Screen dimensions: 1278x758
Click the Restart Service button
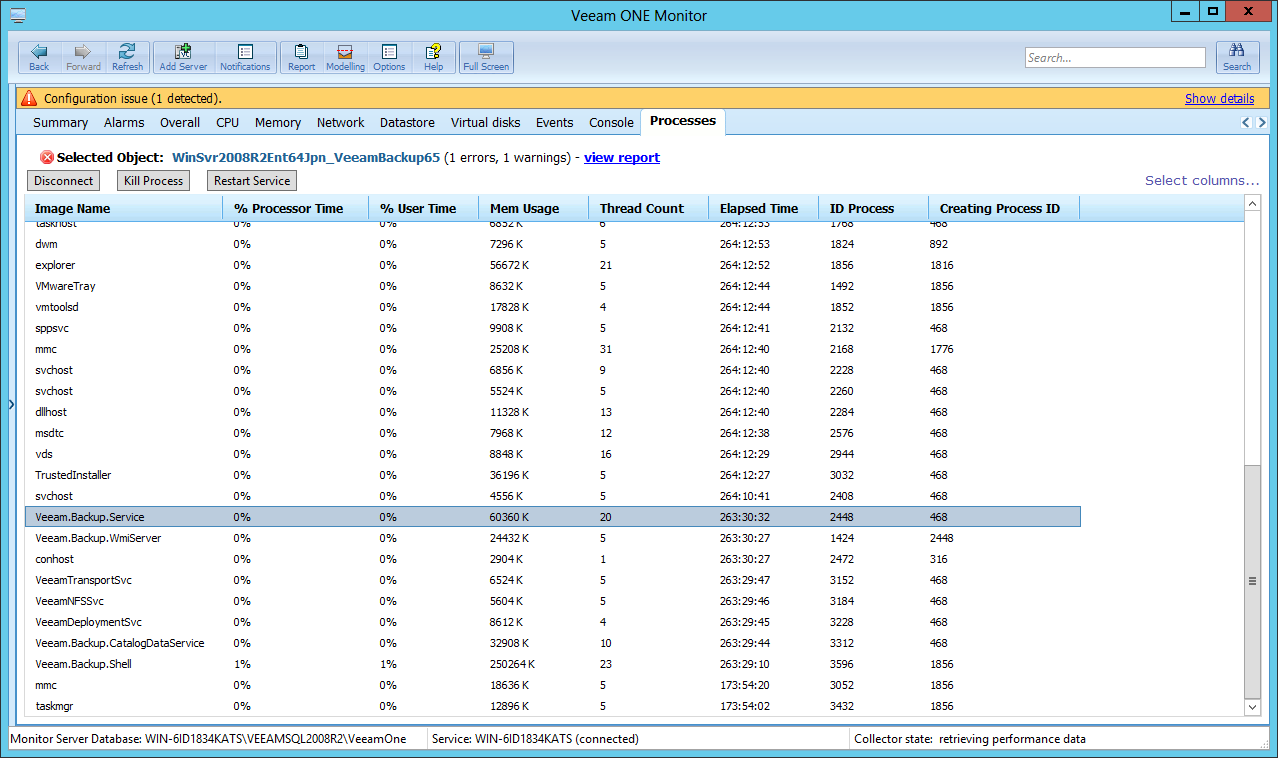[252, 180]
